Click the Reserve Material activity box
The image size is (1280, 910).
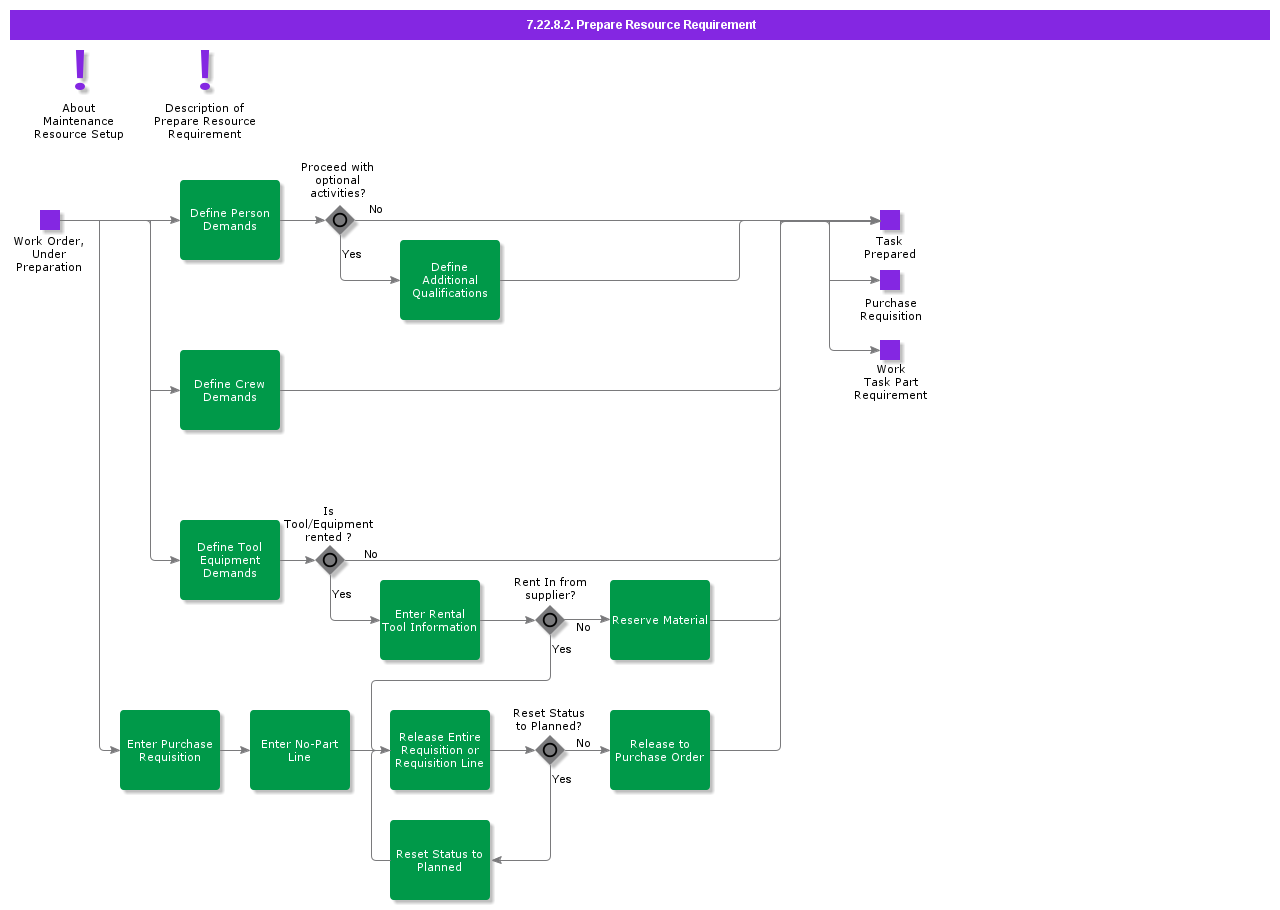(x=660, y=620)
